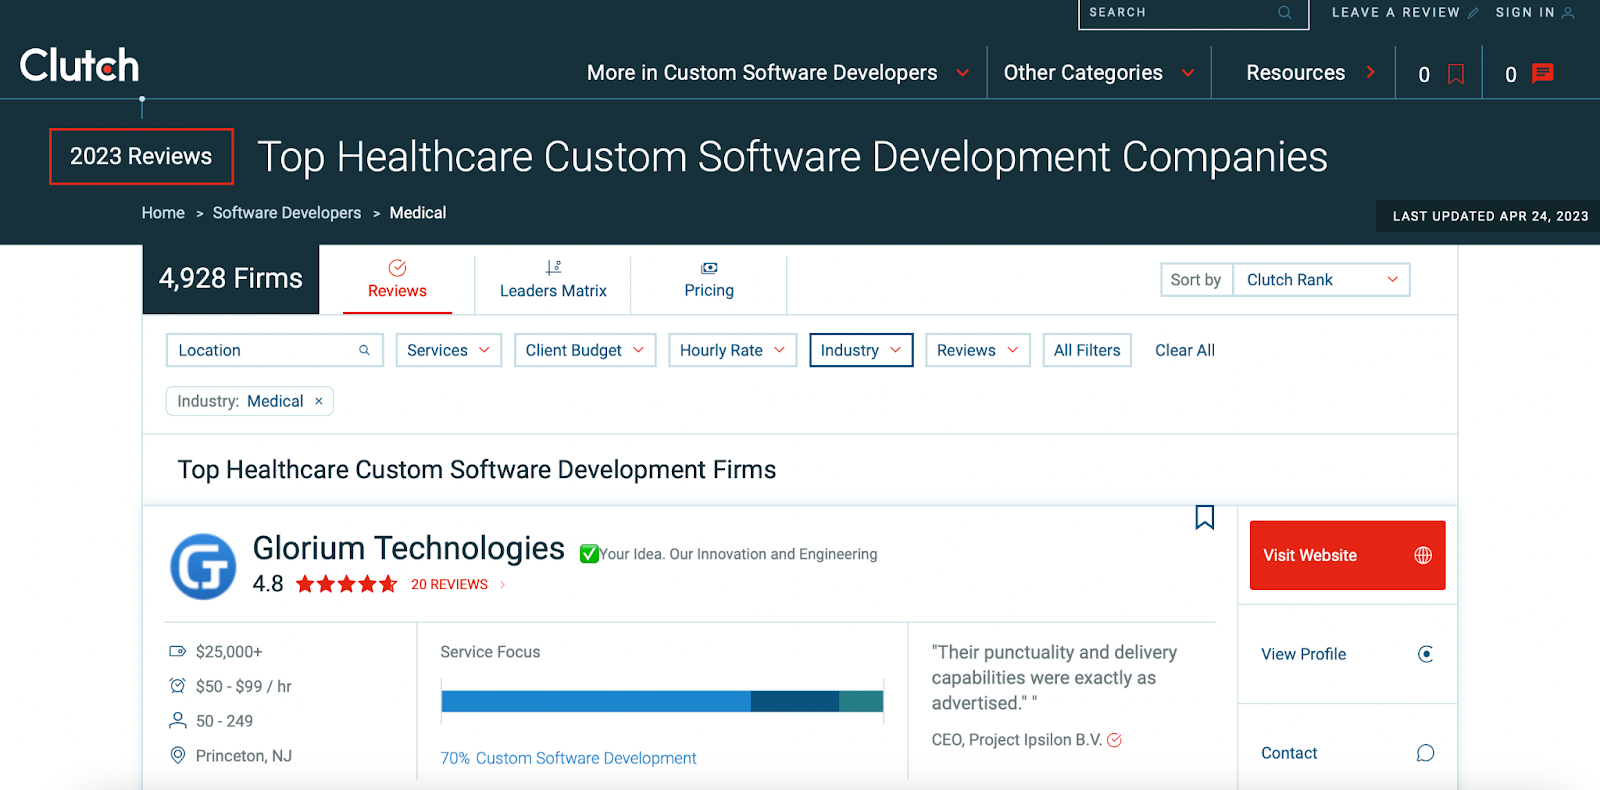The height and width of the screenshot is (790, 1600).
Task: Switch to the Pricing tab
Action: point(709,280)
